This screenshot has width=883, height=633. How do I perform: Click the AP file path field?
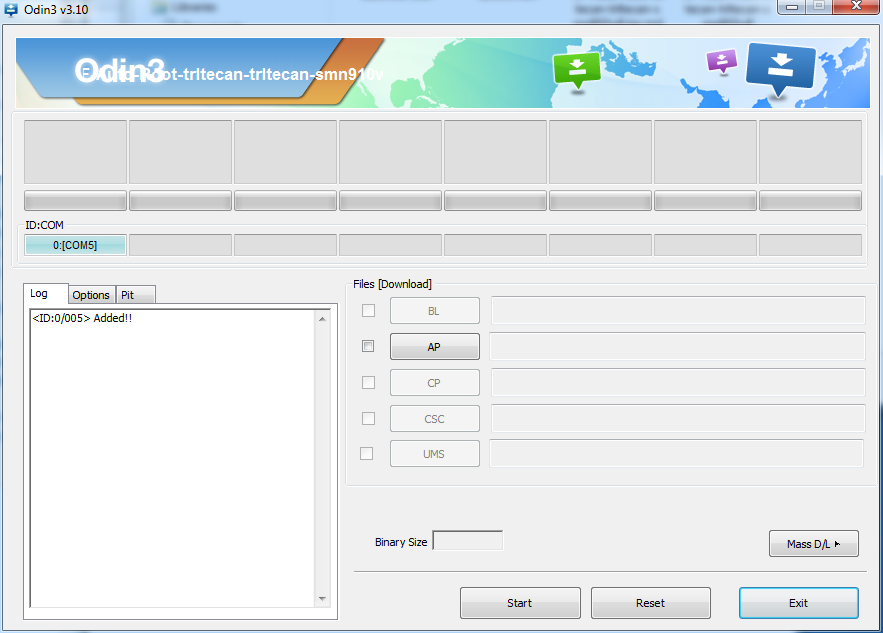[x=677, y=346]
